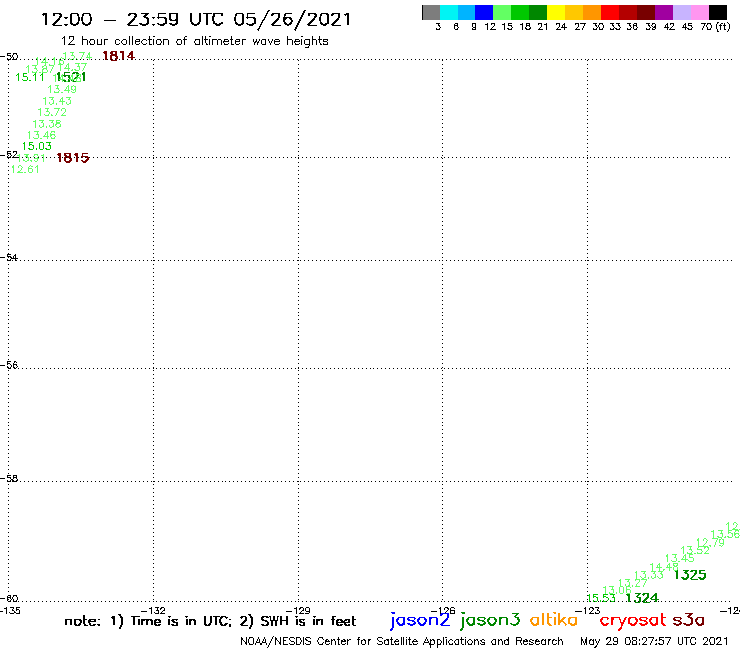This screenshot has height=650, width=740.
Task: Click the wave height value 15.11
Action: (30, 77)
